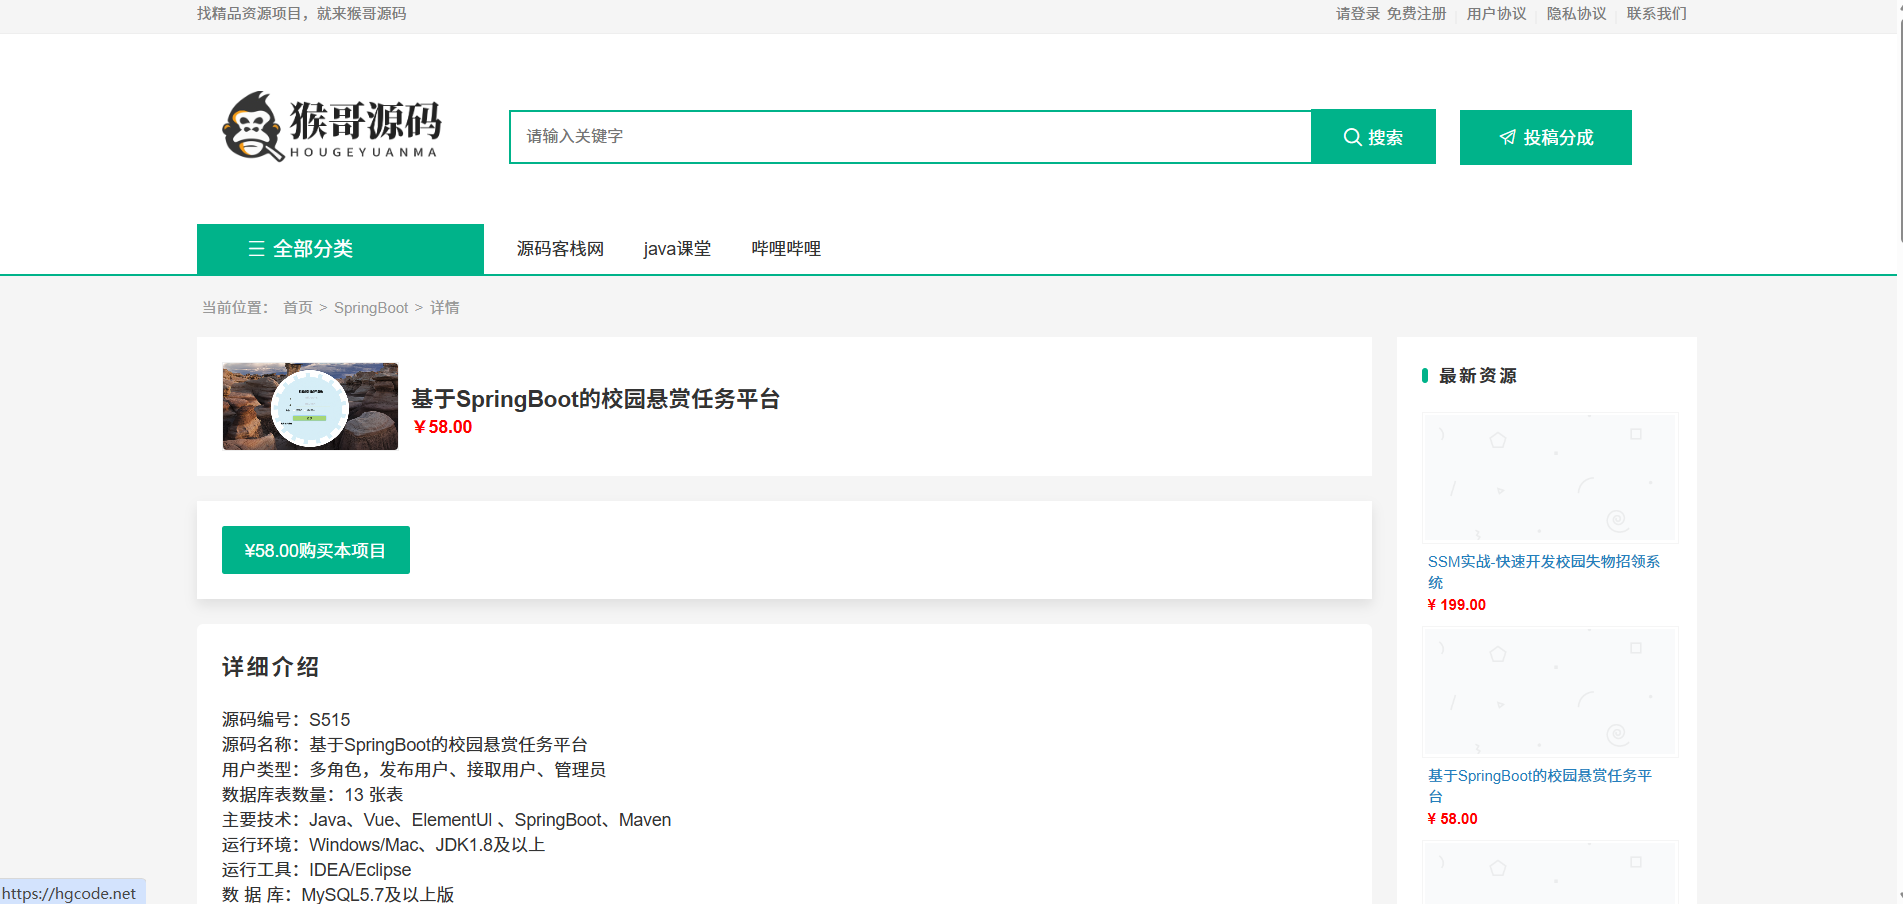
Task: Click the paper plane icon on 投稿分成
Action: [x=1508, y=137]
